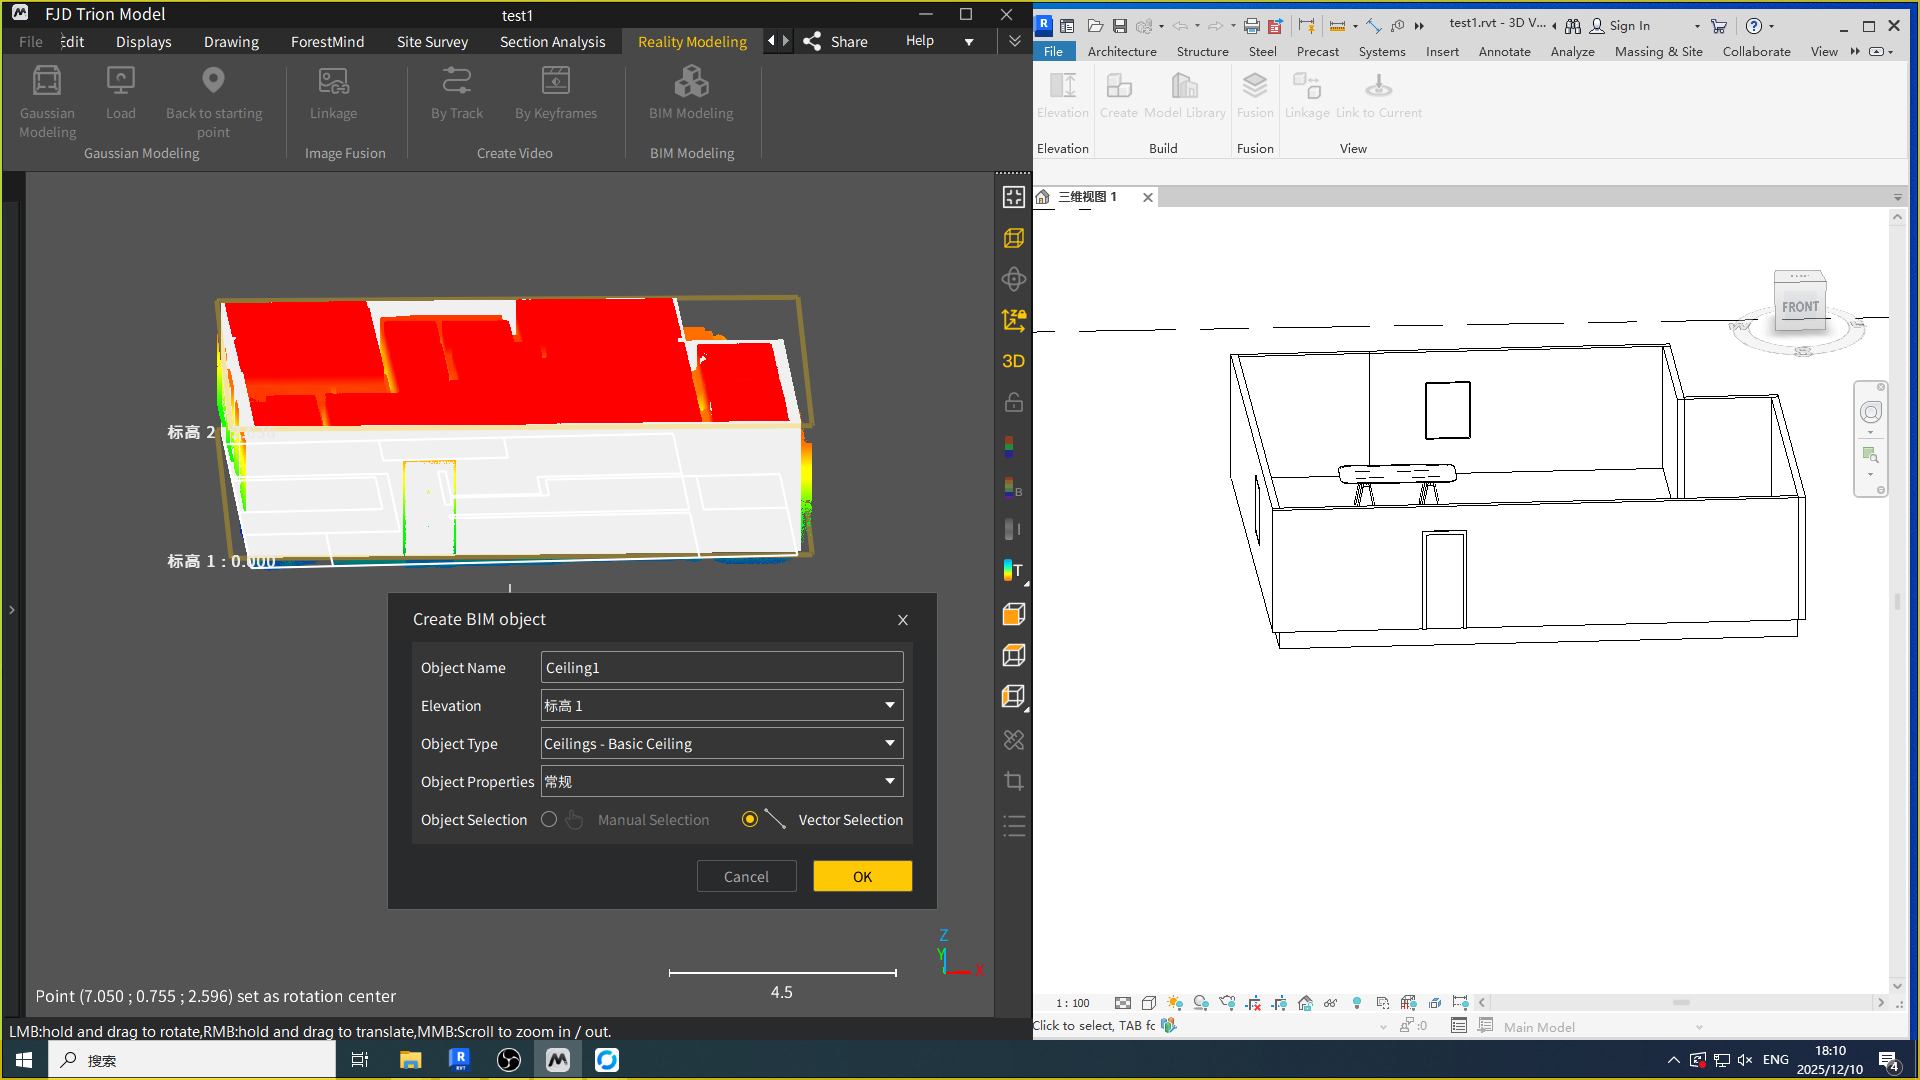This screenshot has width=1920, height=1080.
Task: Open the Object Type dropdown
Action: pos(889,744)
